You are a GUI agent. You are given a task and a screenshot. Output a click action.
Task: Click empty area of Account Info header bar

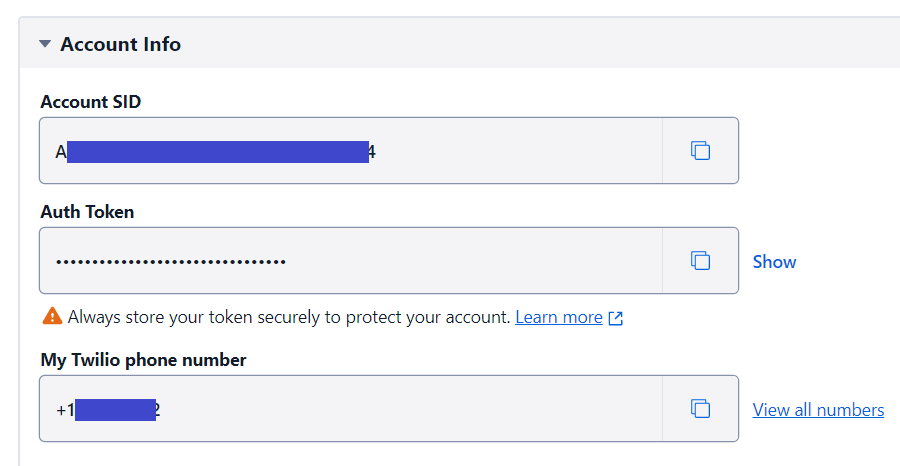tap(540, 44)
